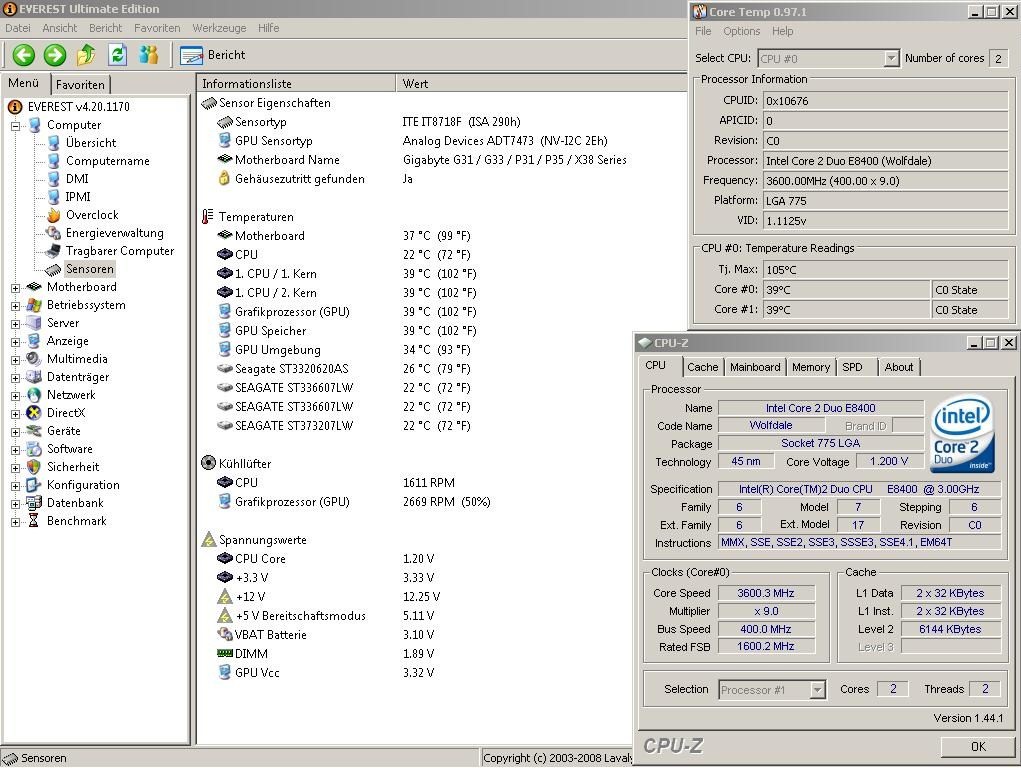Select the Energieverwaltung icon in tree
The height and width of the screenshot is (768, 1021).
[53, 233]
